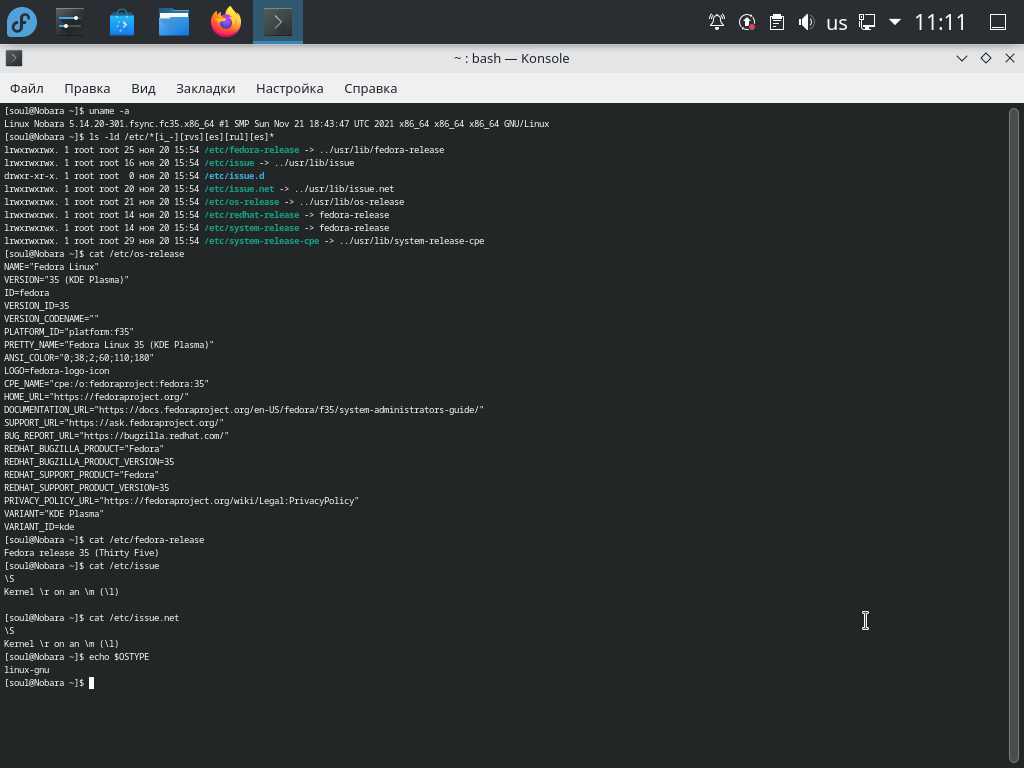The image size is (1024, 768).
Task: Launch the Discover software store
Action: pyautogui.click(x=121, y=22)
